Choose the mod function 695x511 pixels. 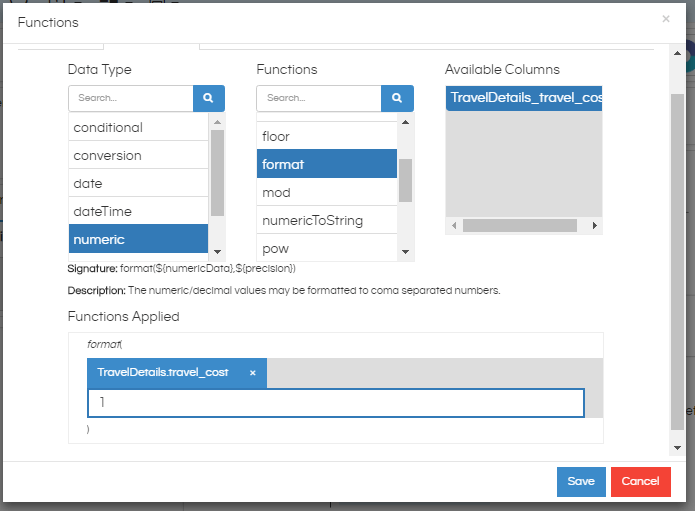(x=327, y=192)
